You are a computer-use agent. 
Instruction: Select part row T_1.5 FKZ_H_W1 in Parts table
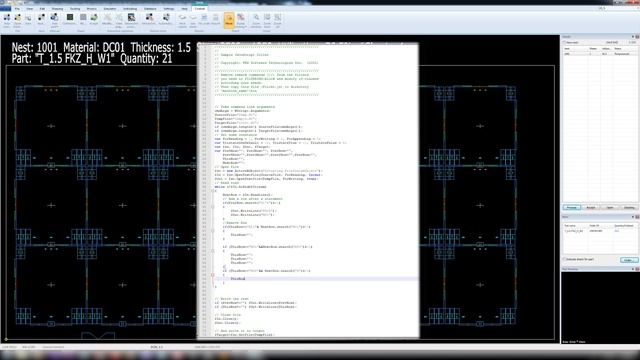point(600,231)
